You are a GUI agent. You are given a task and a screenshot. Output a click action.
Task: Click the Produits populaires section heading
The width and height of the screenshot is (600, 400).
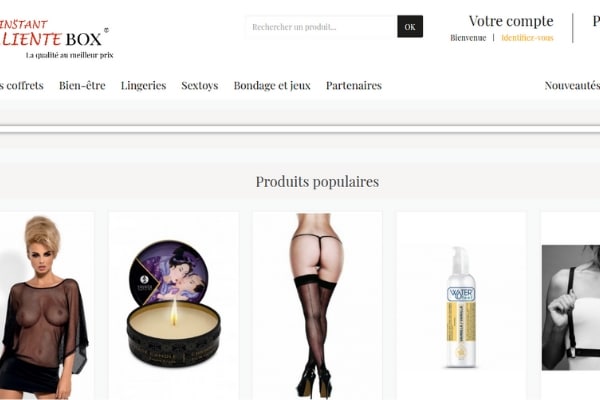(x=317, y=182)
